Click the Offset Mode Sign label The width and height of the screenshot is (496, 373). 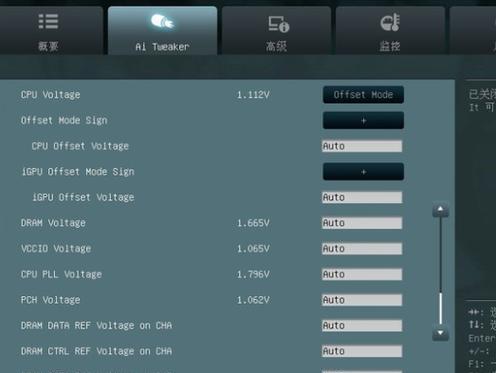coord(64,120)
